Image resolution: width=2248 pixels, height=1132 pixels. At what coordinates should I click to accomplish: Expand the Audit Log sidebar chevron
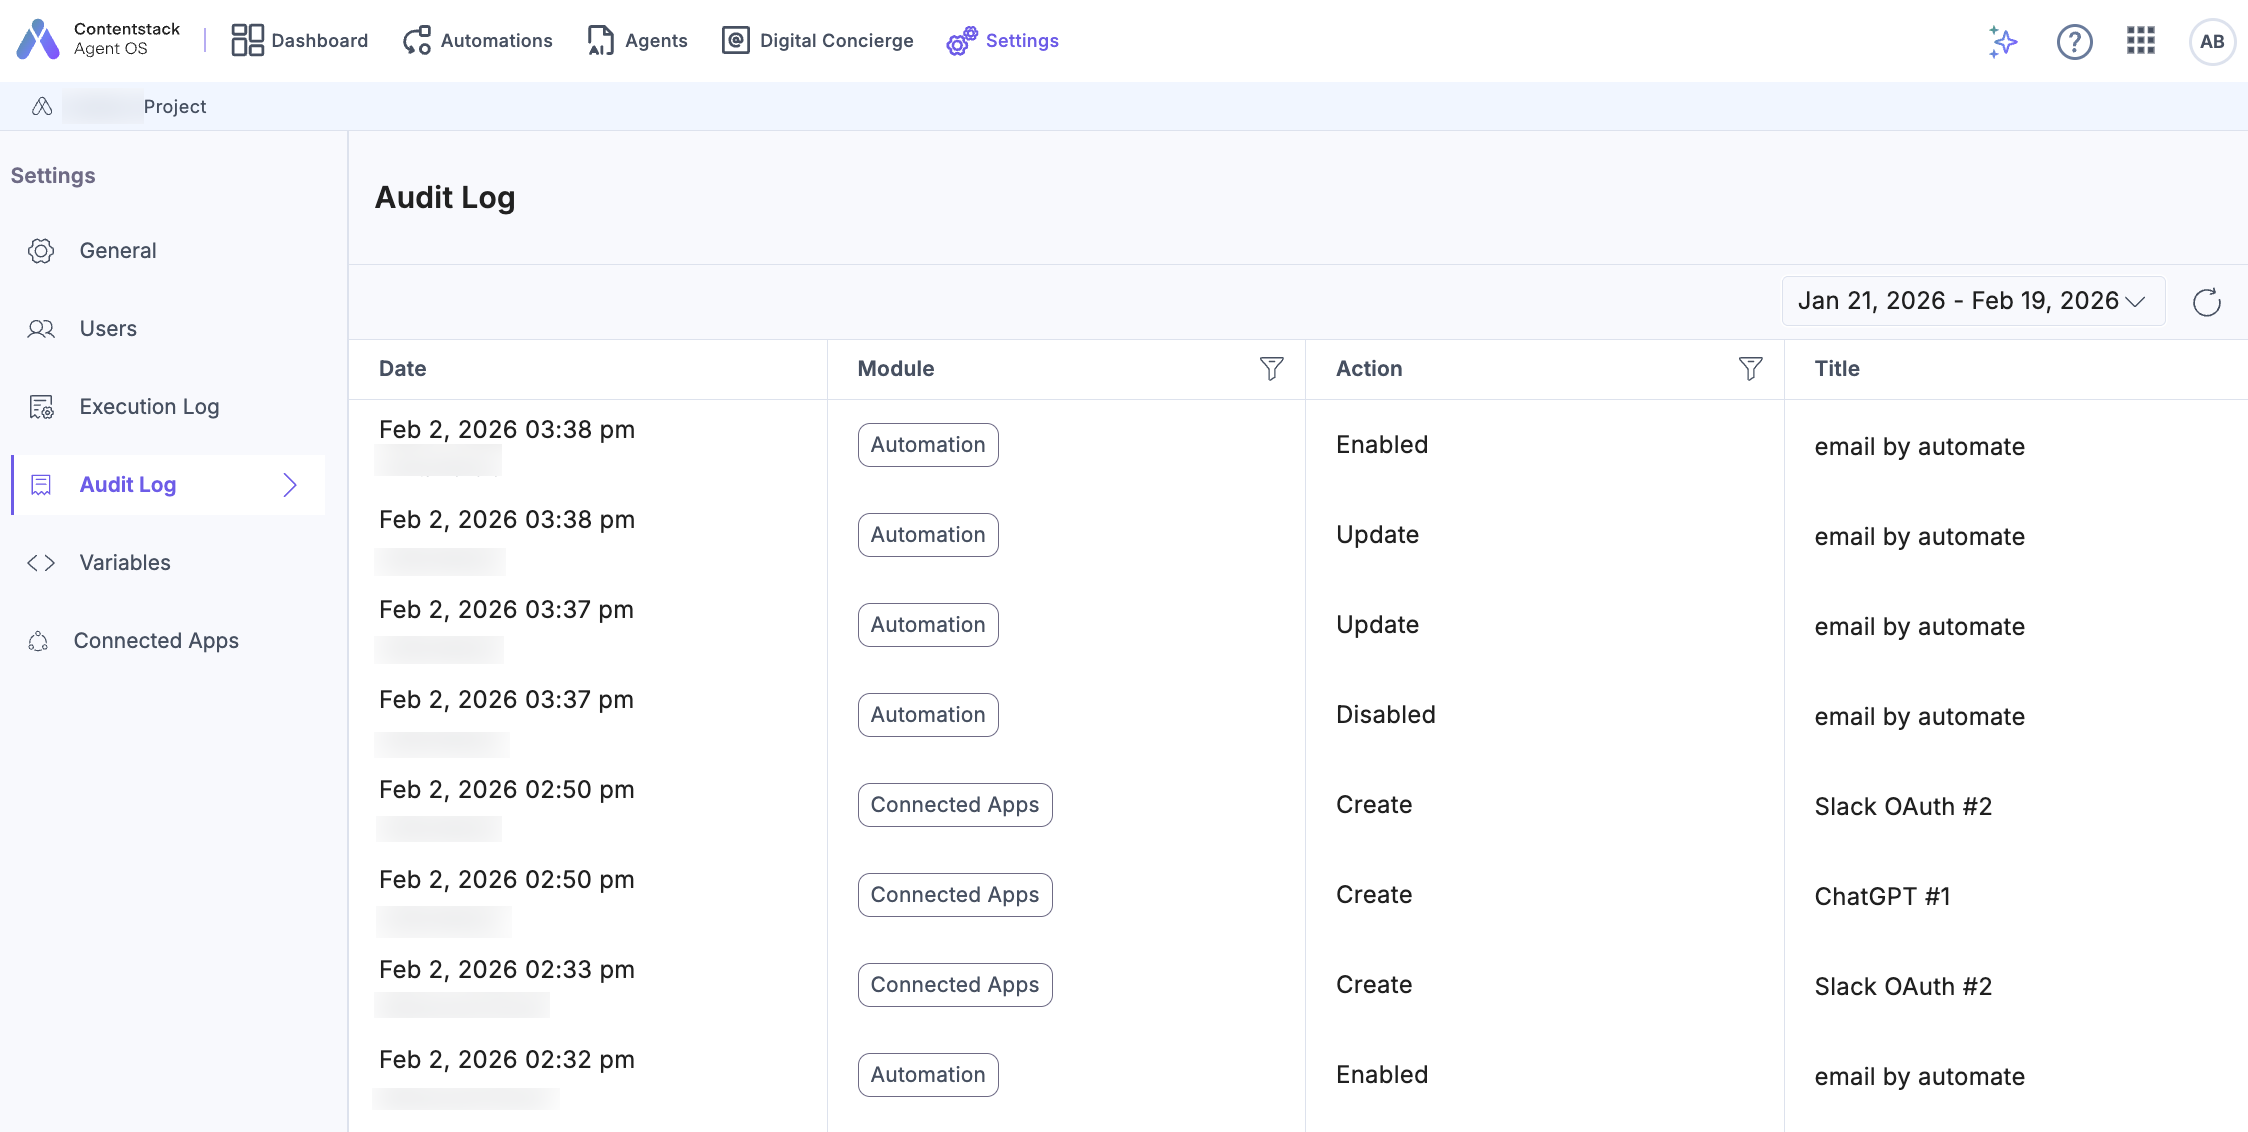(x=290, y=485)
